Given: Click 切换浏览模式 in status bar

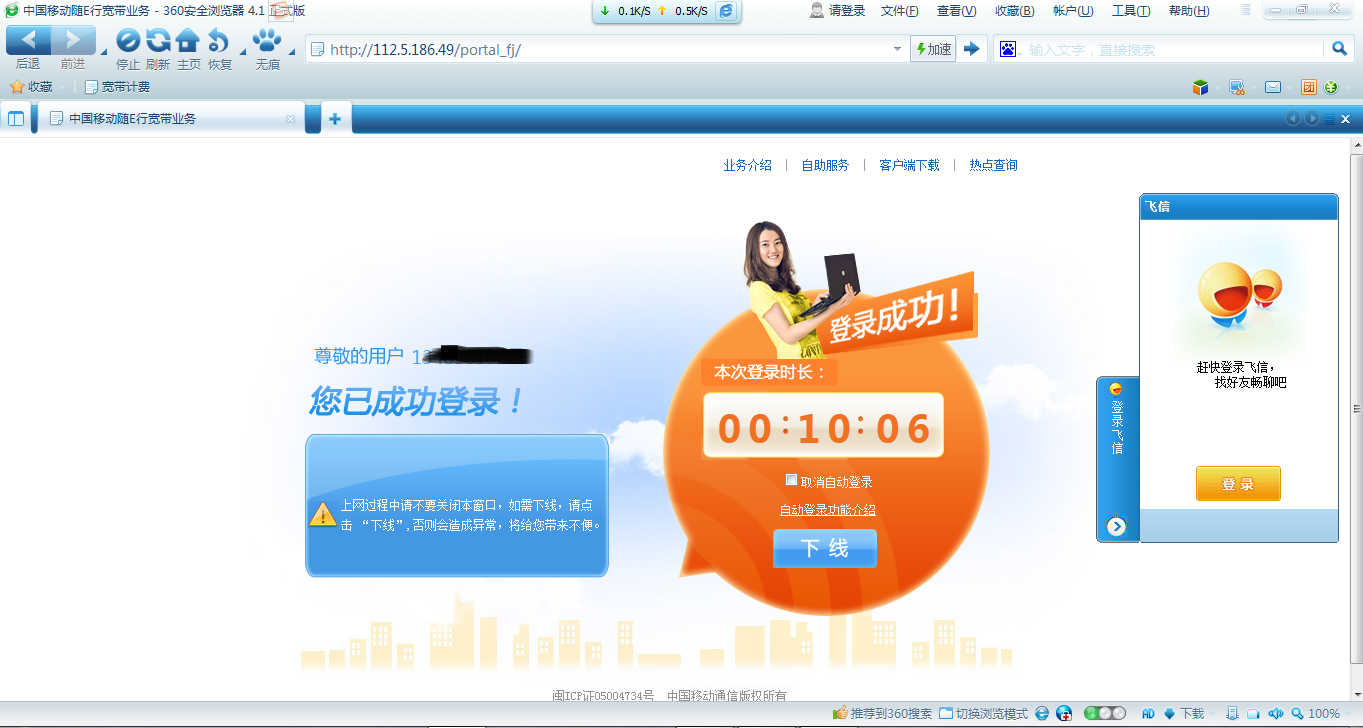Looking at the screenshot, I should (983, 714).
